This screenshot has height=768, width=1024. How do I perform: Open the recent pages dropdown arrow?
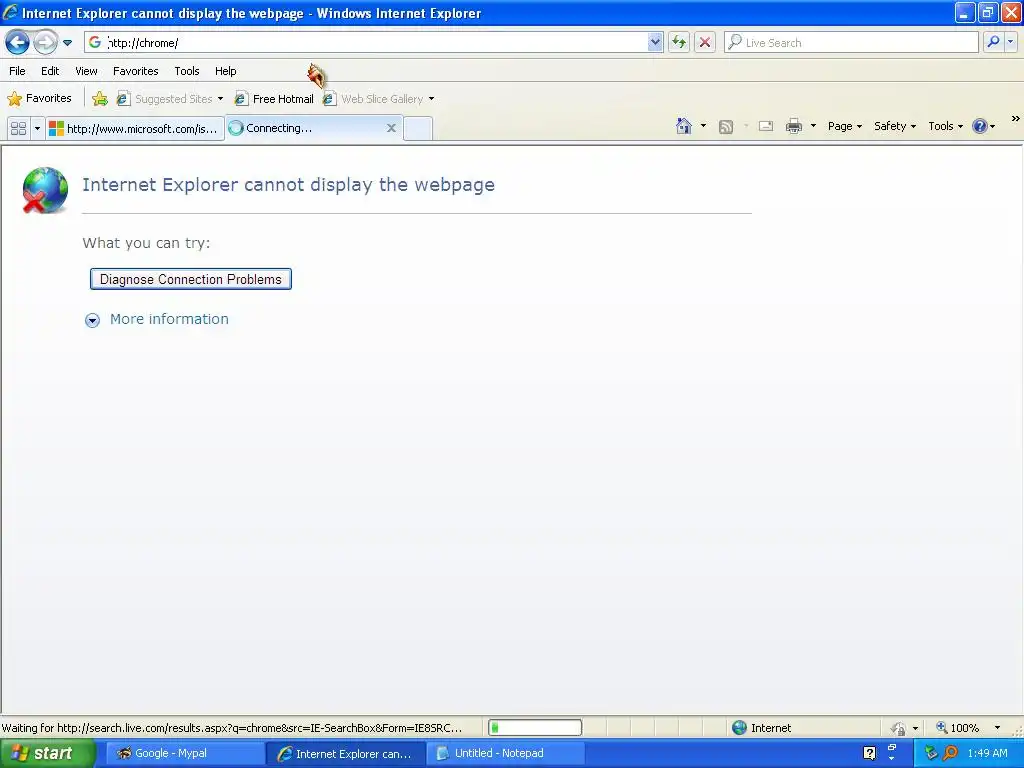(x=67, y=43)
